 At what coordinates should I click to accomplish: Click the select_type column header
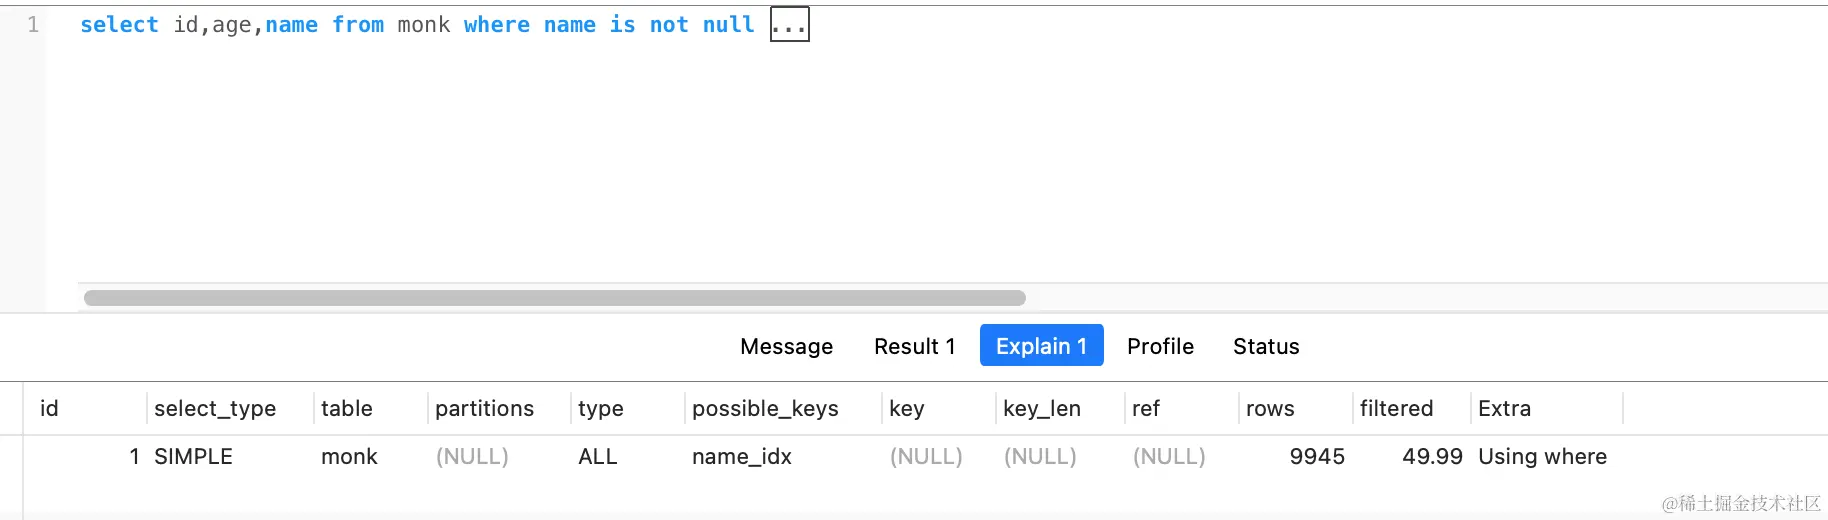point(215,408)
